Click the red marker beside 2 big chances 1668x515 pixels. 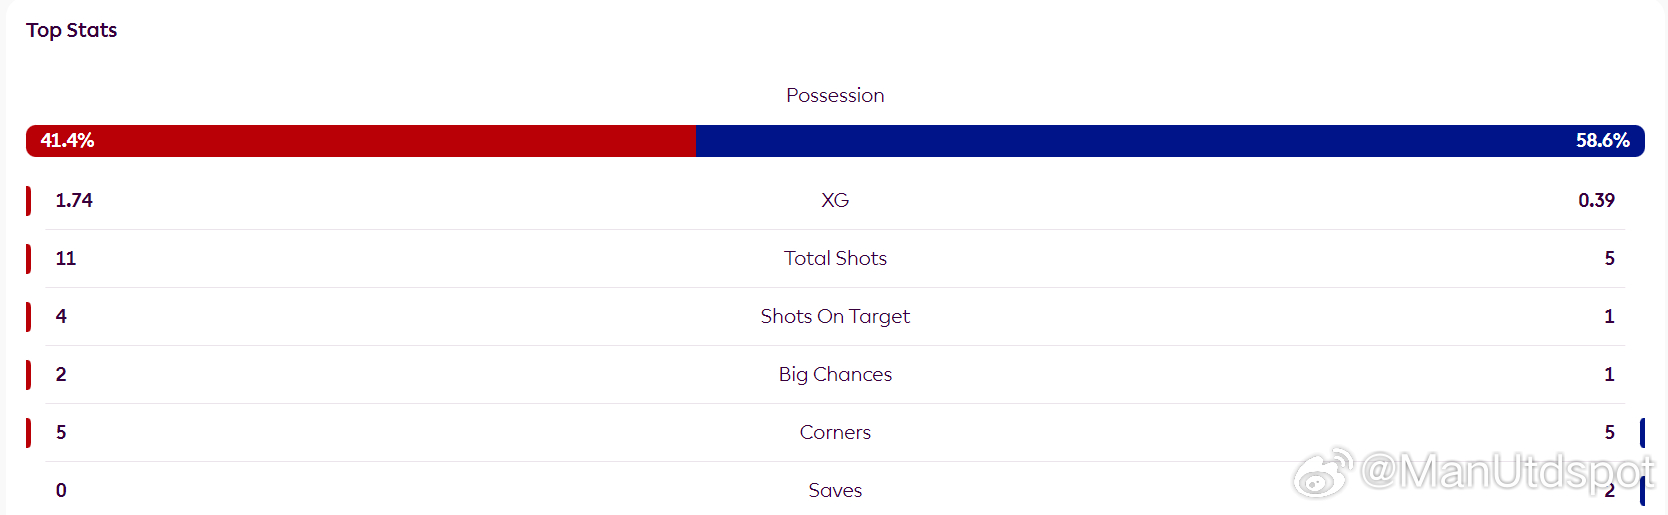[28, 374]
